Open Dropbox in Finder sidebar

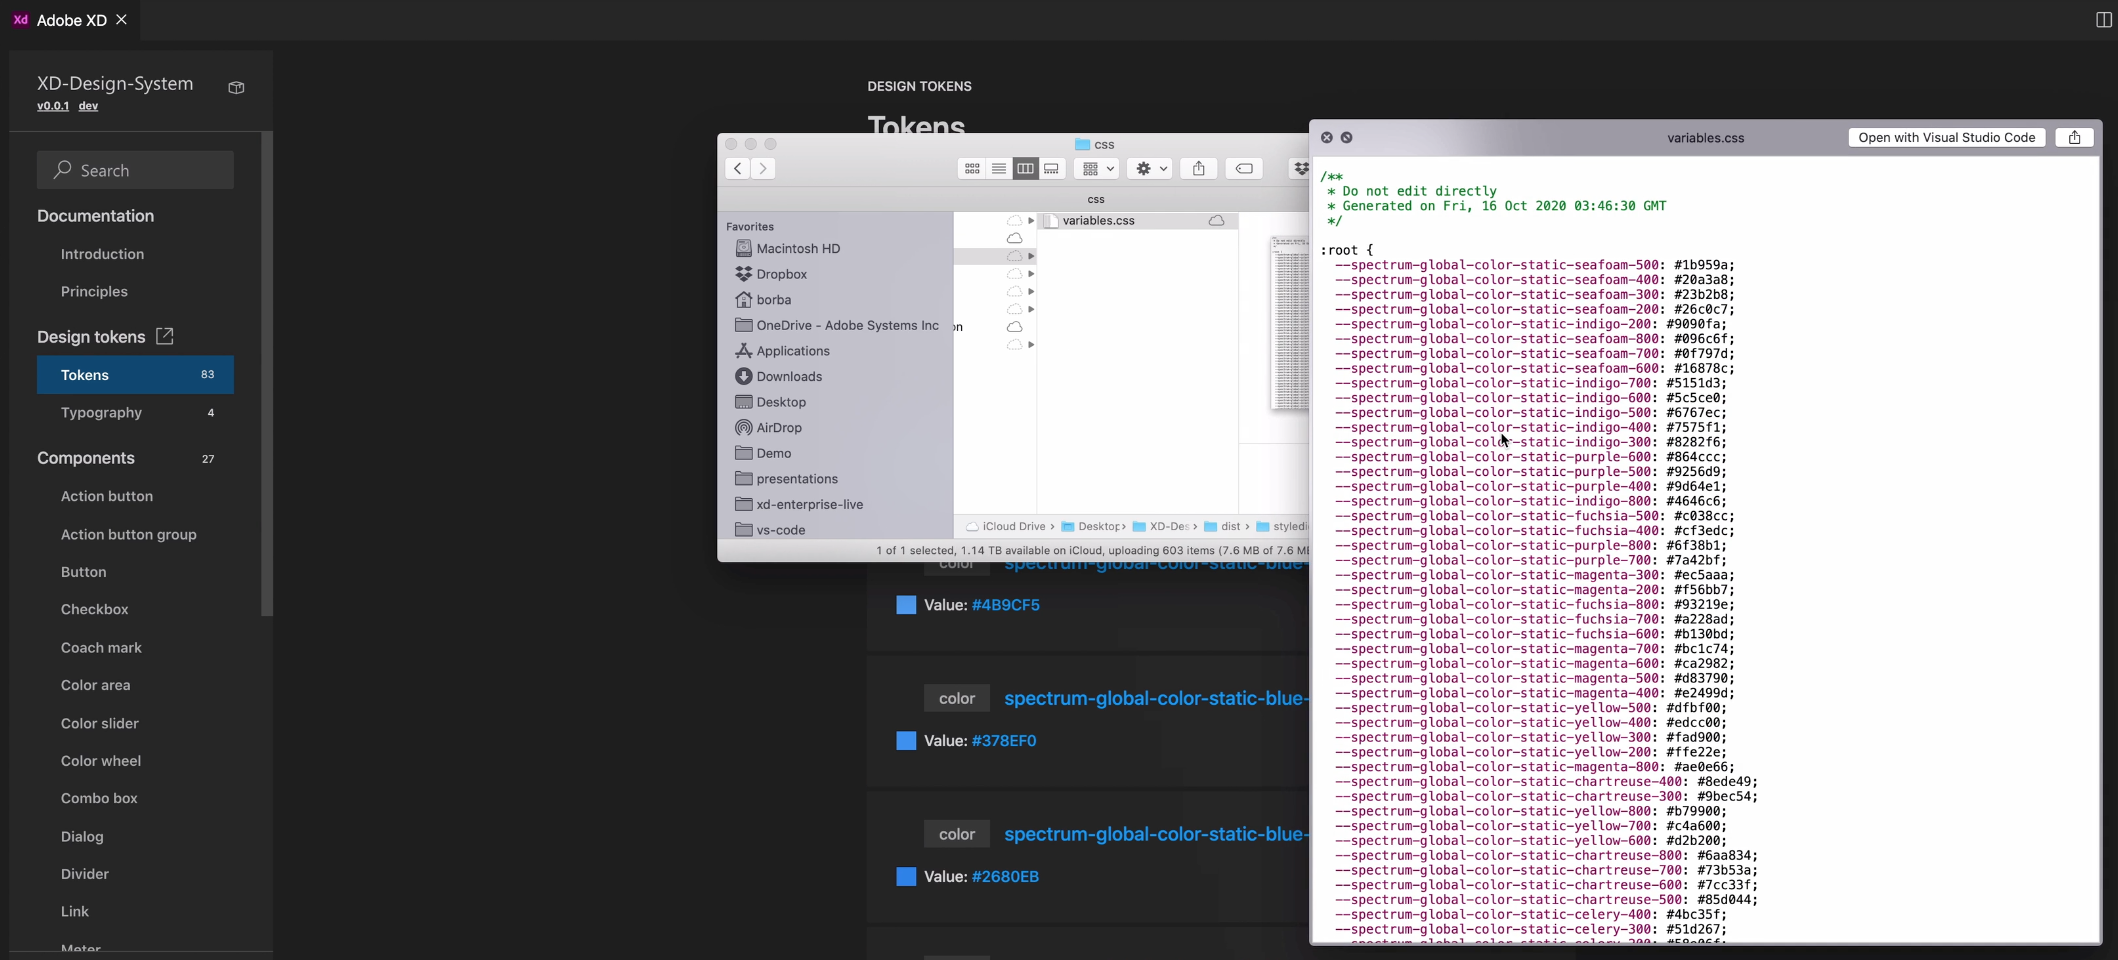click(x=782, y=274)
